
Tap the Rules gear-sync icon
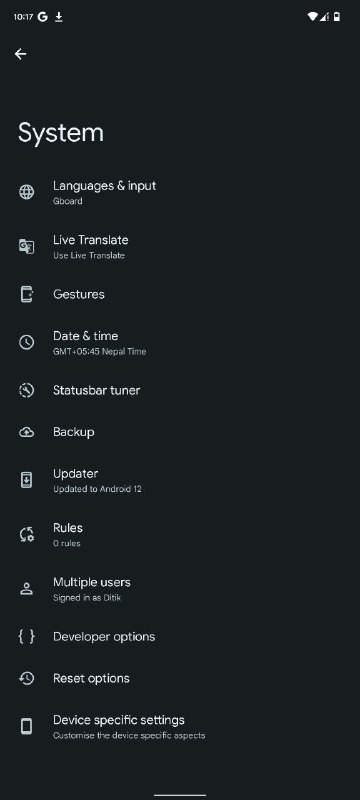point(27,534)
